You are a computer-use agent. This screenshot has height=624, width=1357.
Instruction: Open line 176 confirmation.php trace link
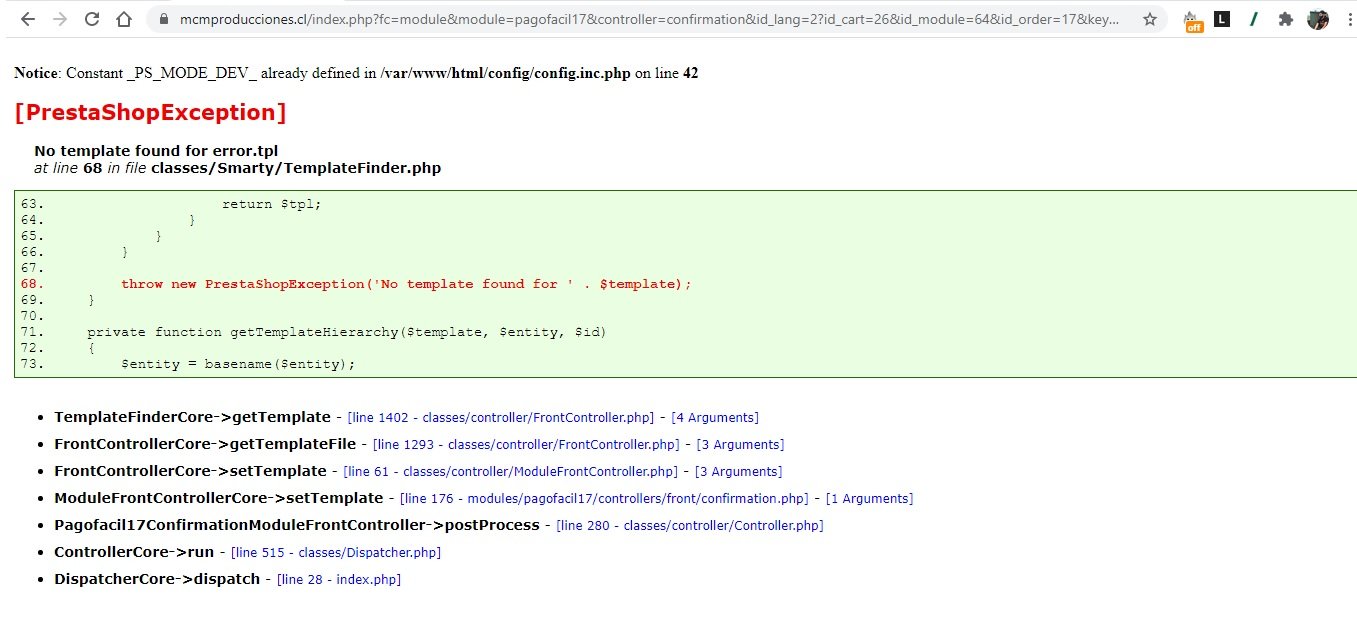[604, 498]
